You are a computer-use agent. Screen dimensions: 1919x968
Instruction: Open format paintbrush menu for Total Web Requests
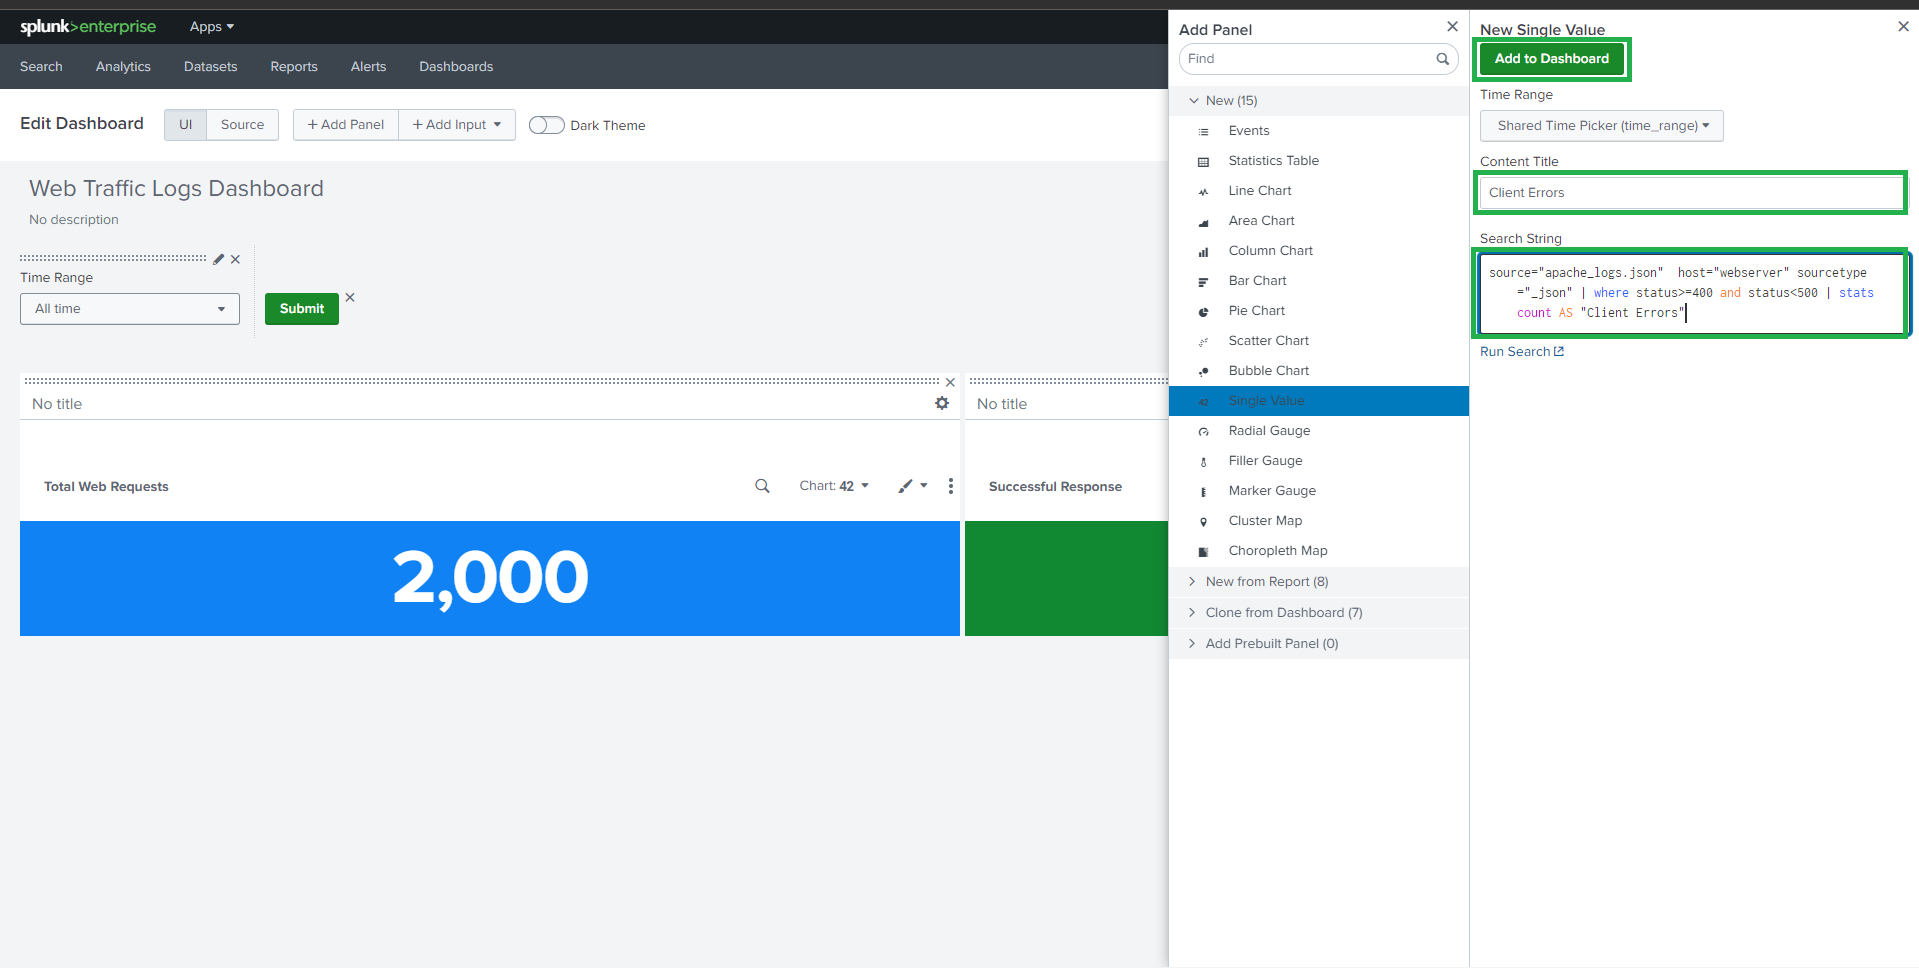[x=912, y=486]
